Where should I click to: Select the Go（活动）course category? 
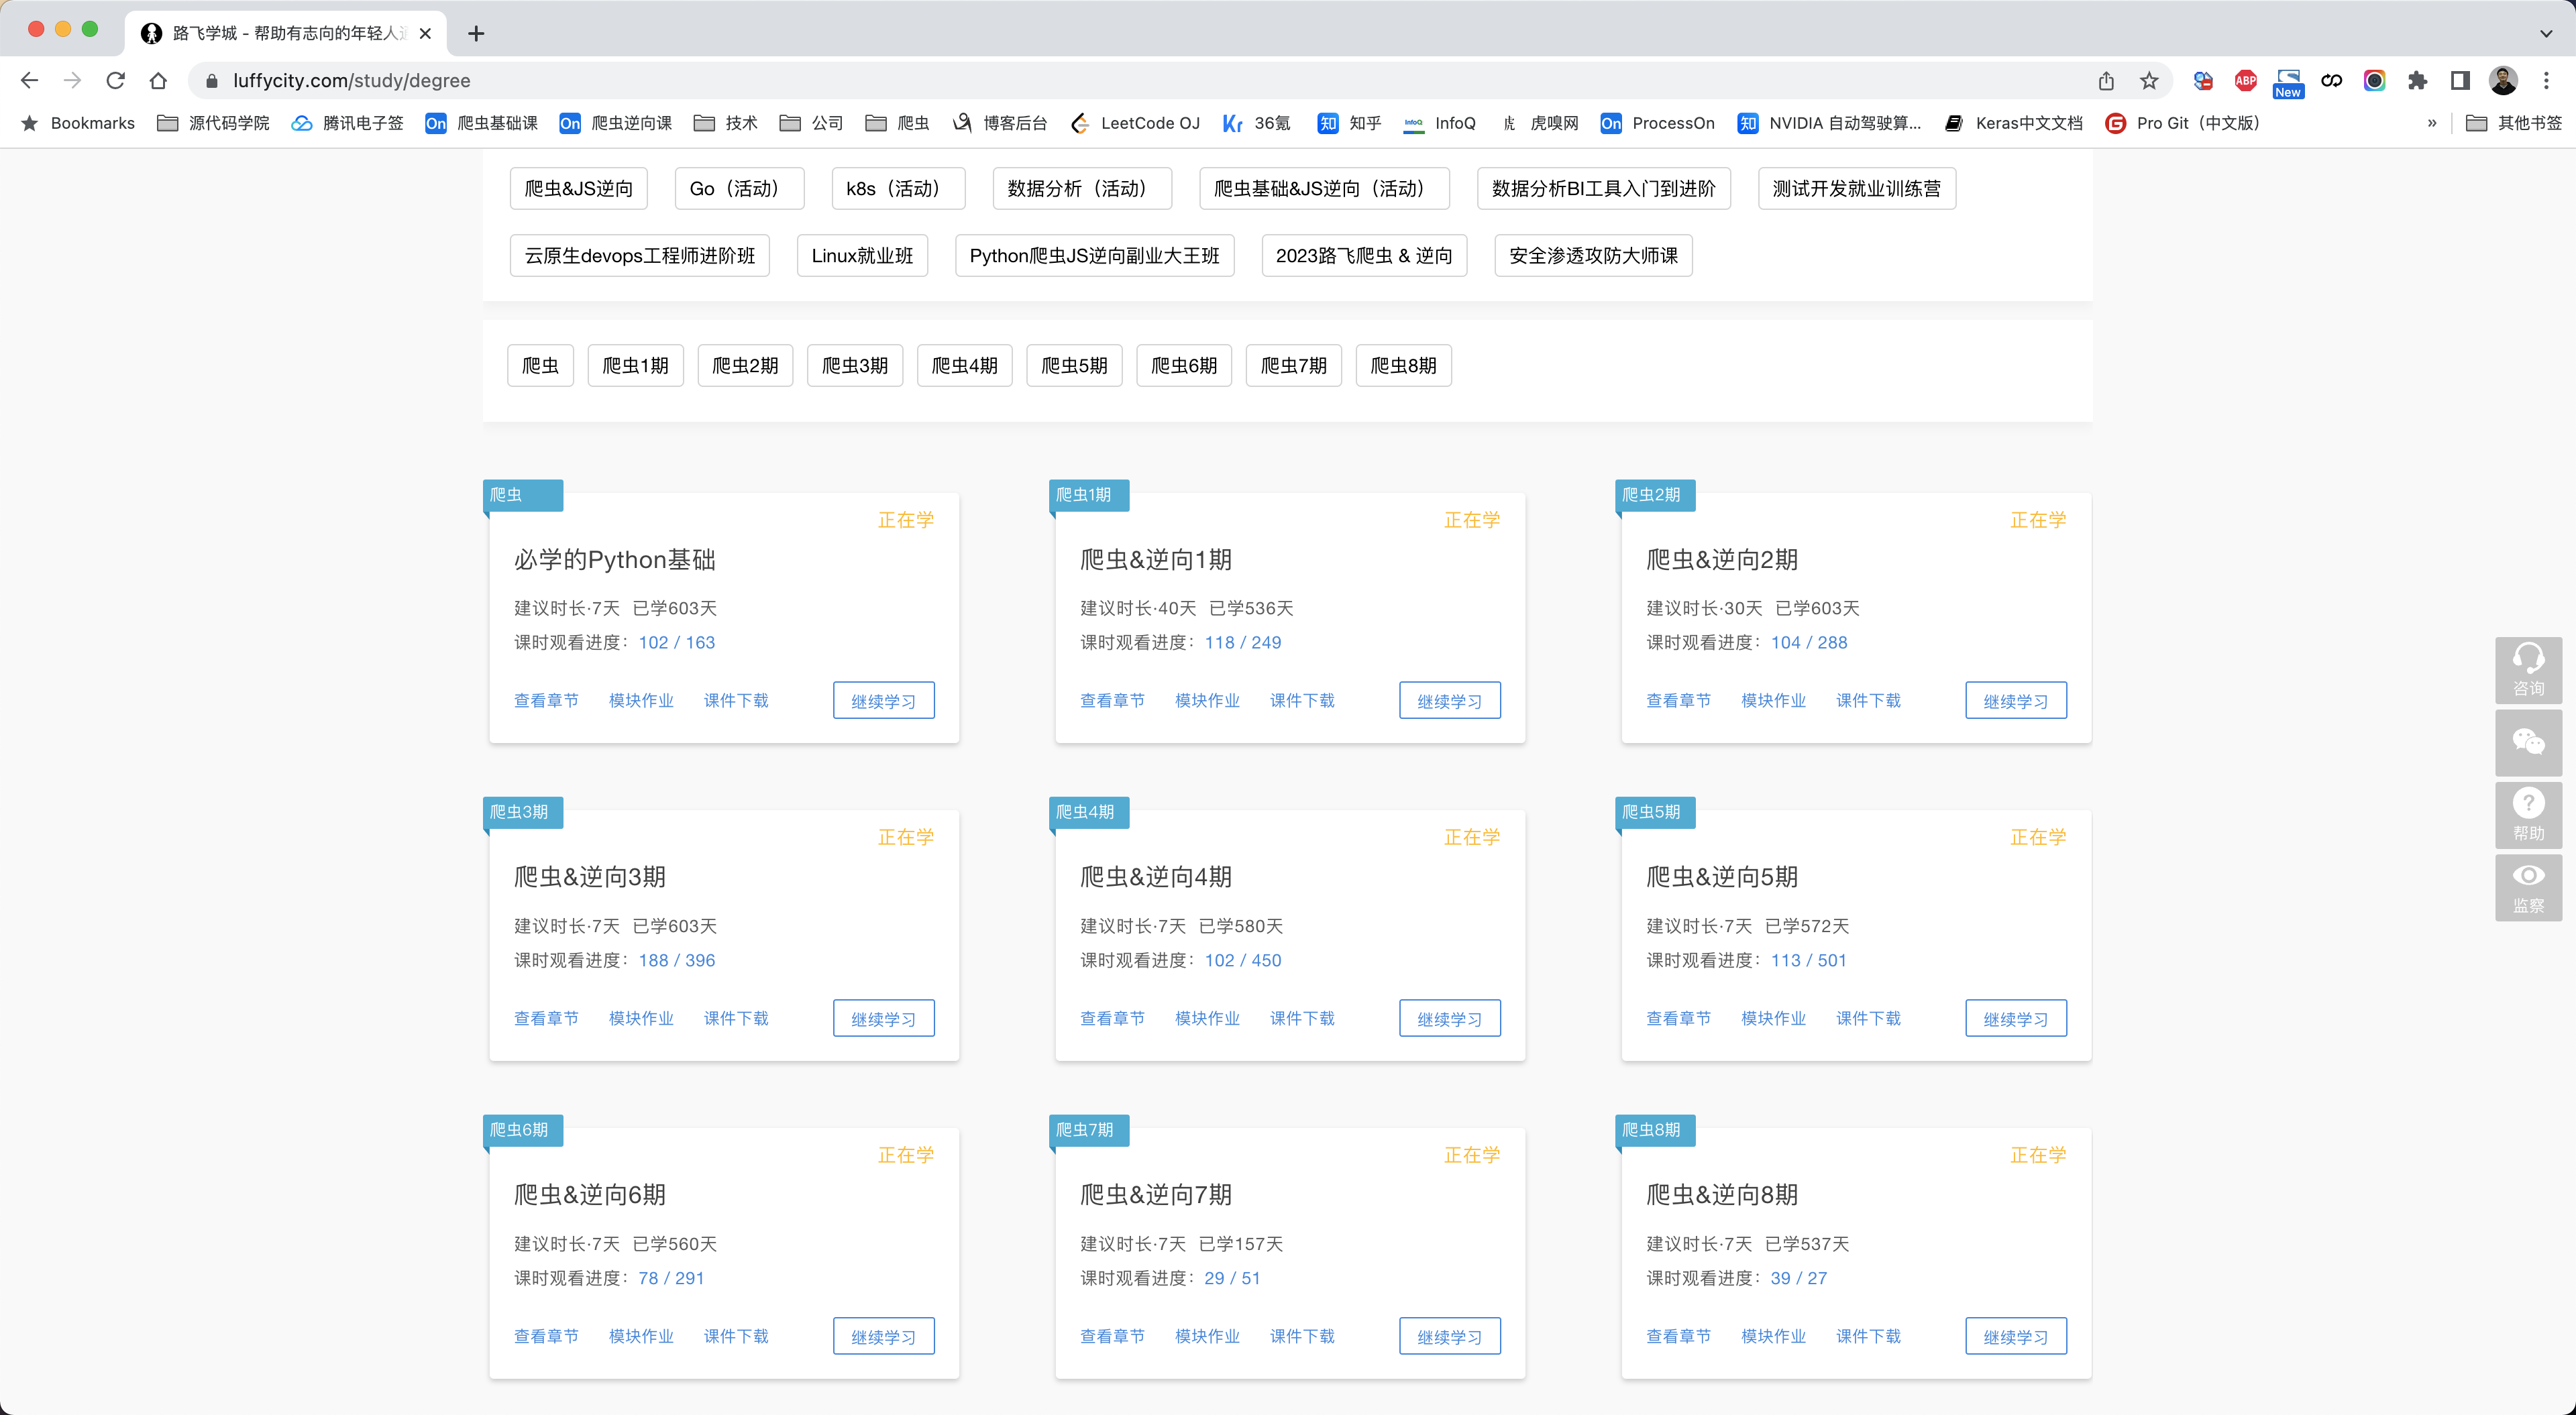click(x=739, y=188)
